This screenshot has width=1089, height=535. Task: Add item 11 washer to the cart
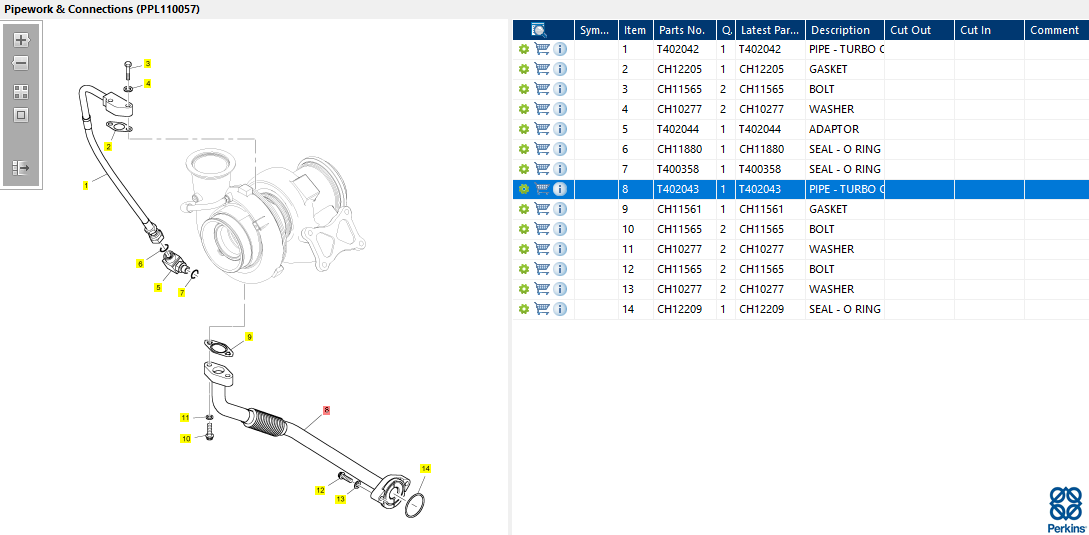[542, 249]
